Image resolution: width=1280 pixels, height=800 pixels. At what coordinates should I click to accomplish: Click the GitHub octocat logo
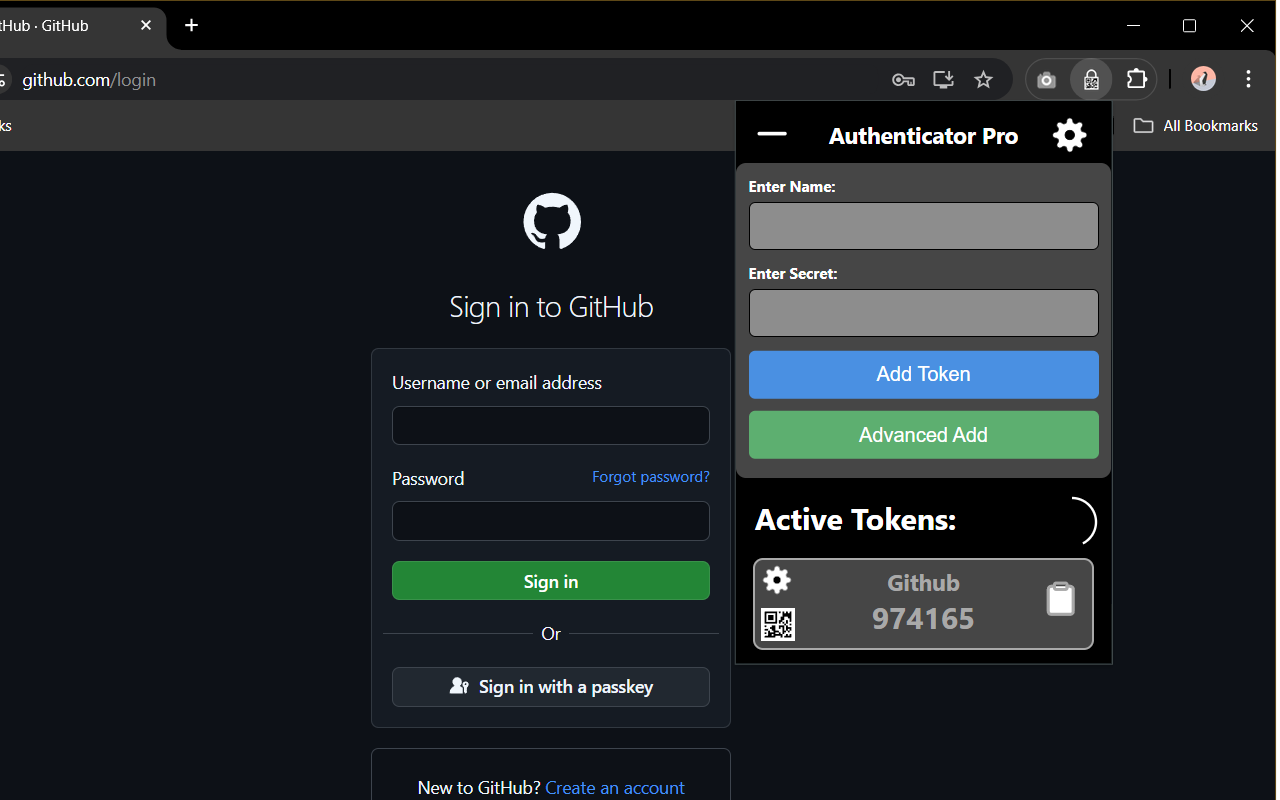tap(551, 221)
